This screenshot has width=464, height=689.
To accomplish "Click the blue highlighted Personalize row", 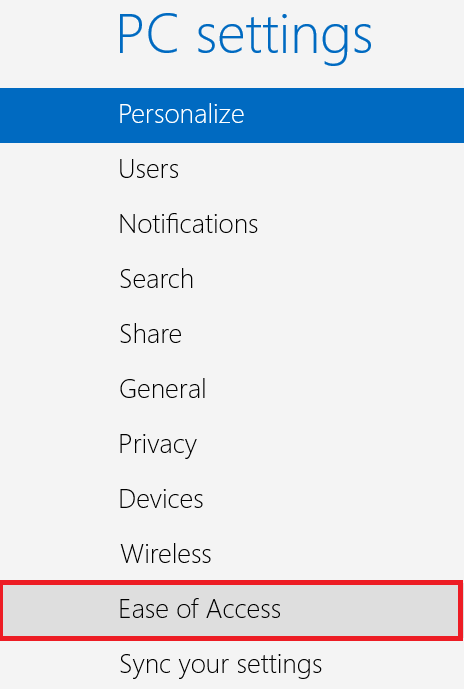I will (x=232, y=115).
